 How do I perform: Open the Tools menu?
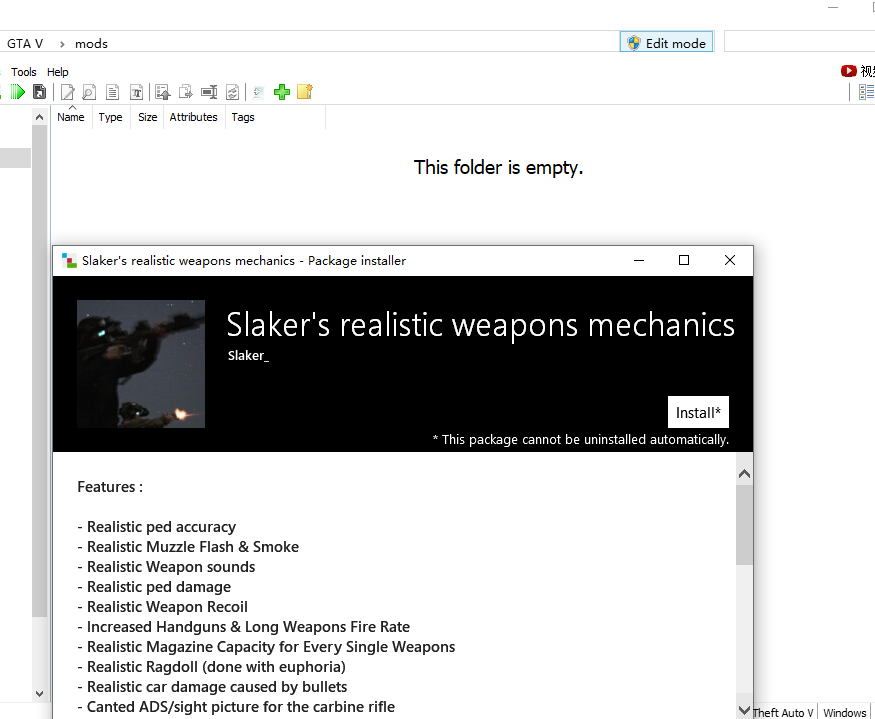click(x=24, y=72)
